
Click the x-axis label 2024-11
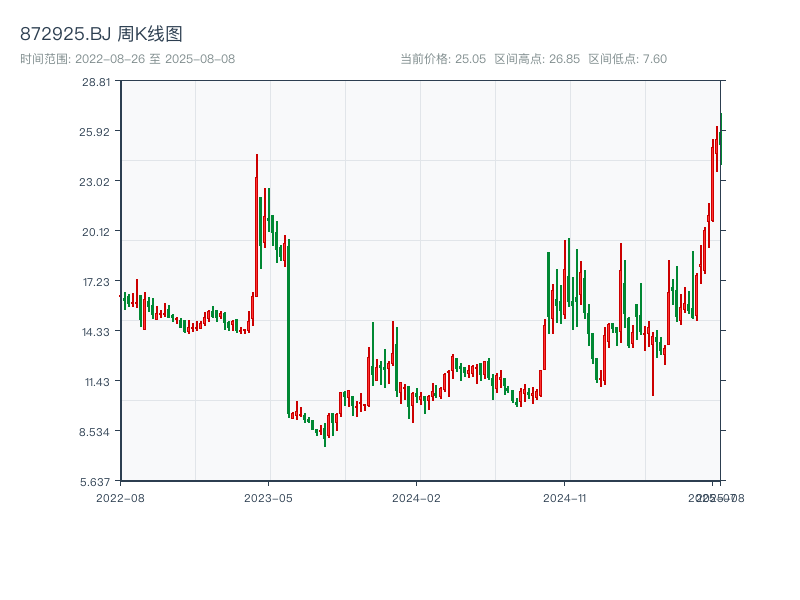point(564,498)
